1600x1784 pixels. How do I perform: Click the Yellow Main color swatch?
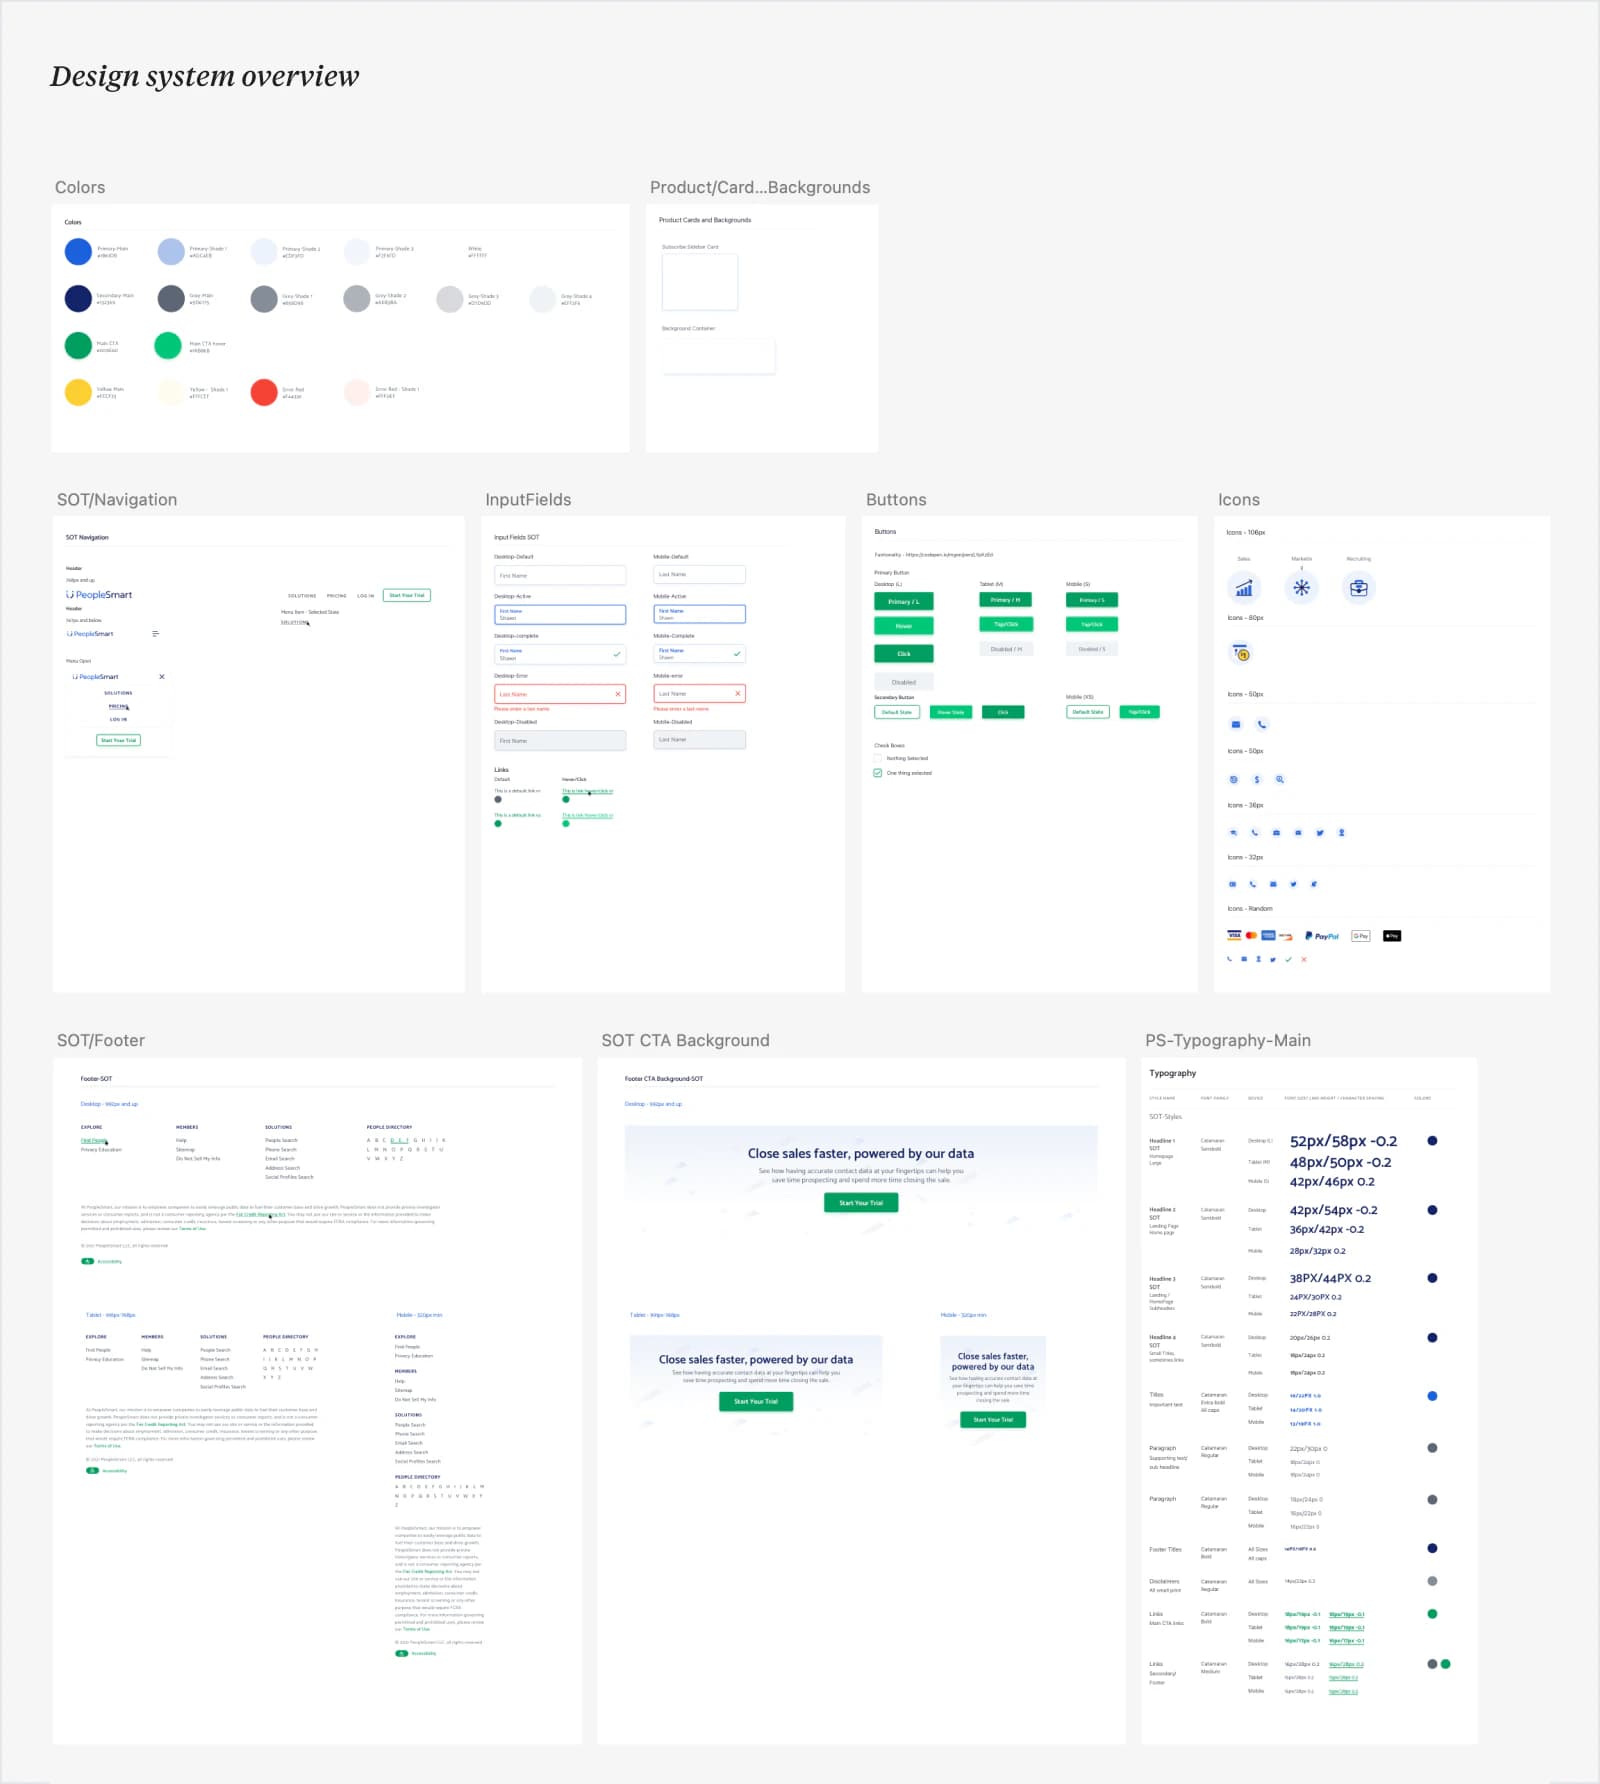click(x=78, y=392)
